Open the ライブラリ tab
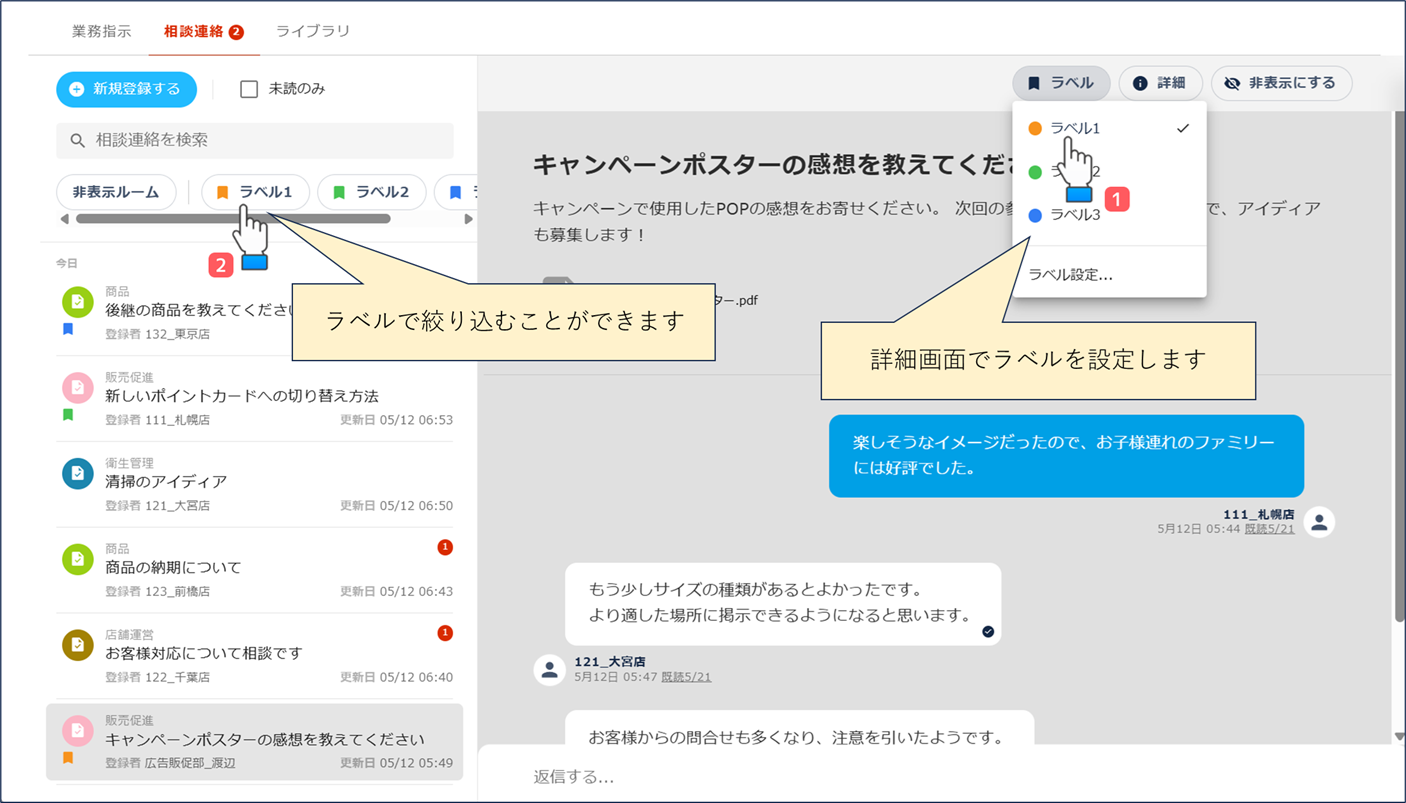Screen dimensions: 1406x803 coord(313,31)
